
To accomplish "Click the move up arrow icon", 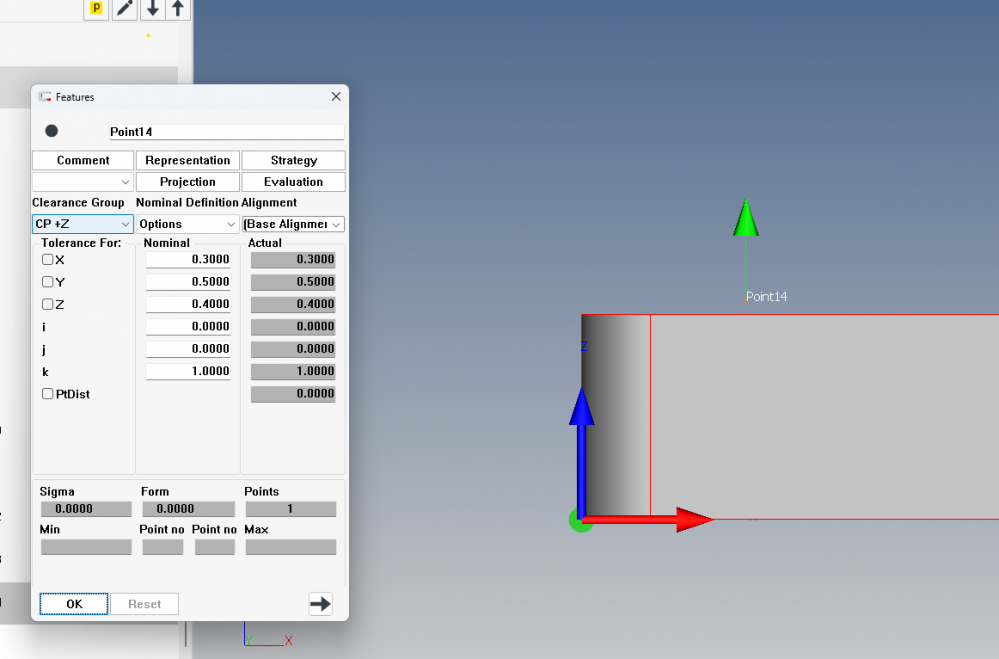I will [x=178, y=9].
